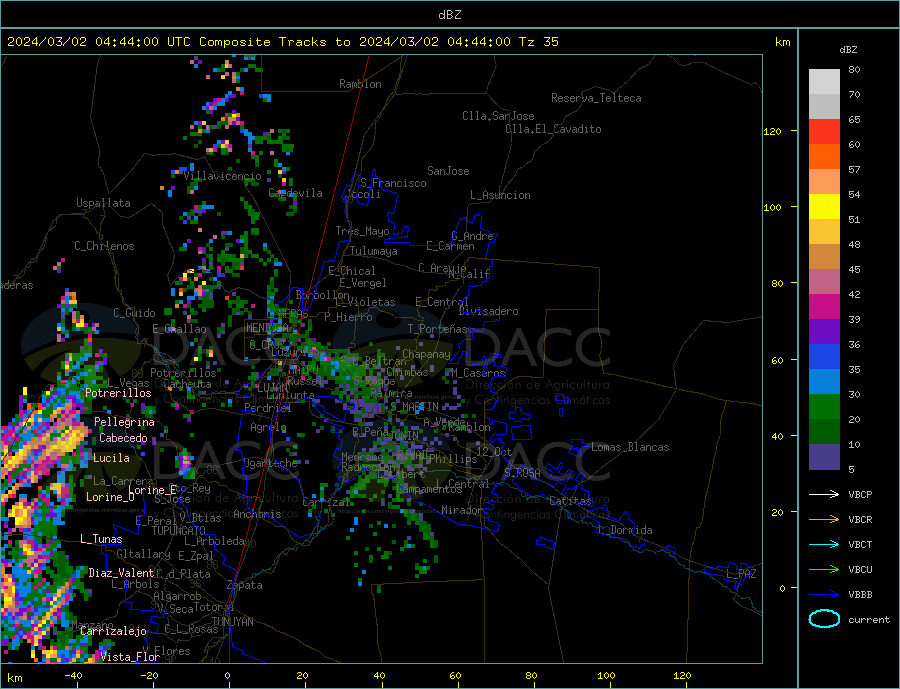Select the purple 39 dBZ color swatch
900x689 pixels.
[824, 332]
